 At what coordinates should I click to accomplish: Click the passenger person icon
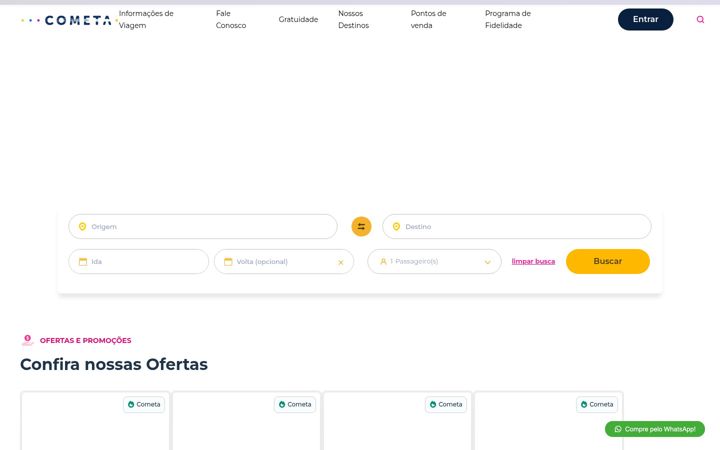pos(383,261)
